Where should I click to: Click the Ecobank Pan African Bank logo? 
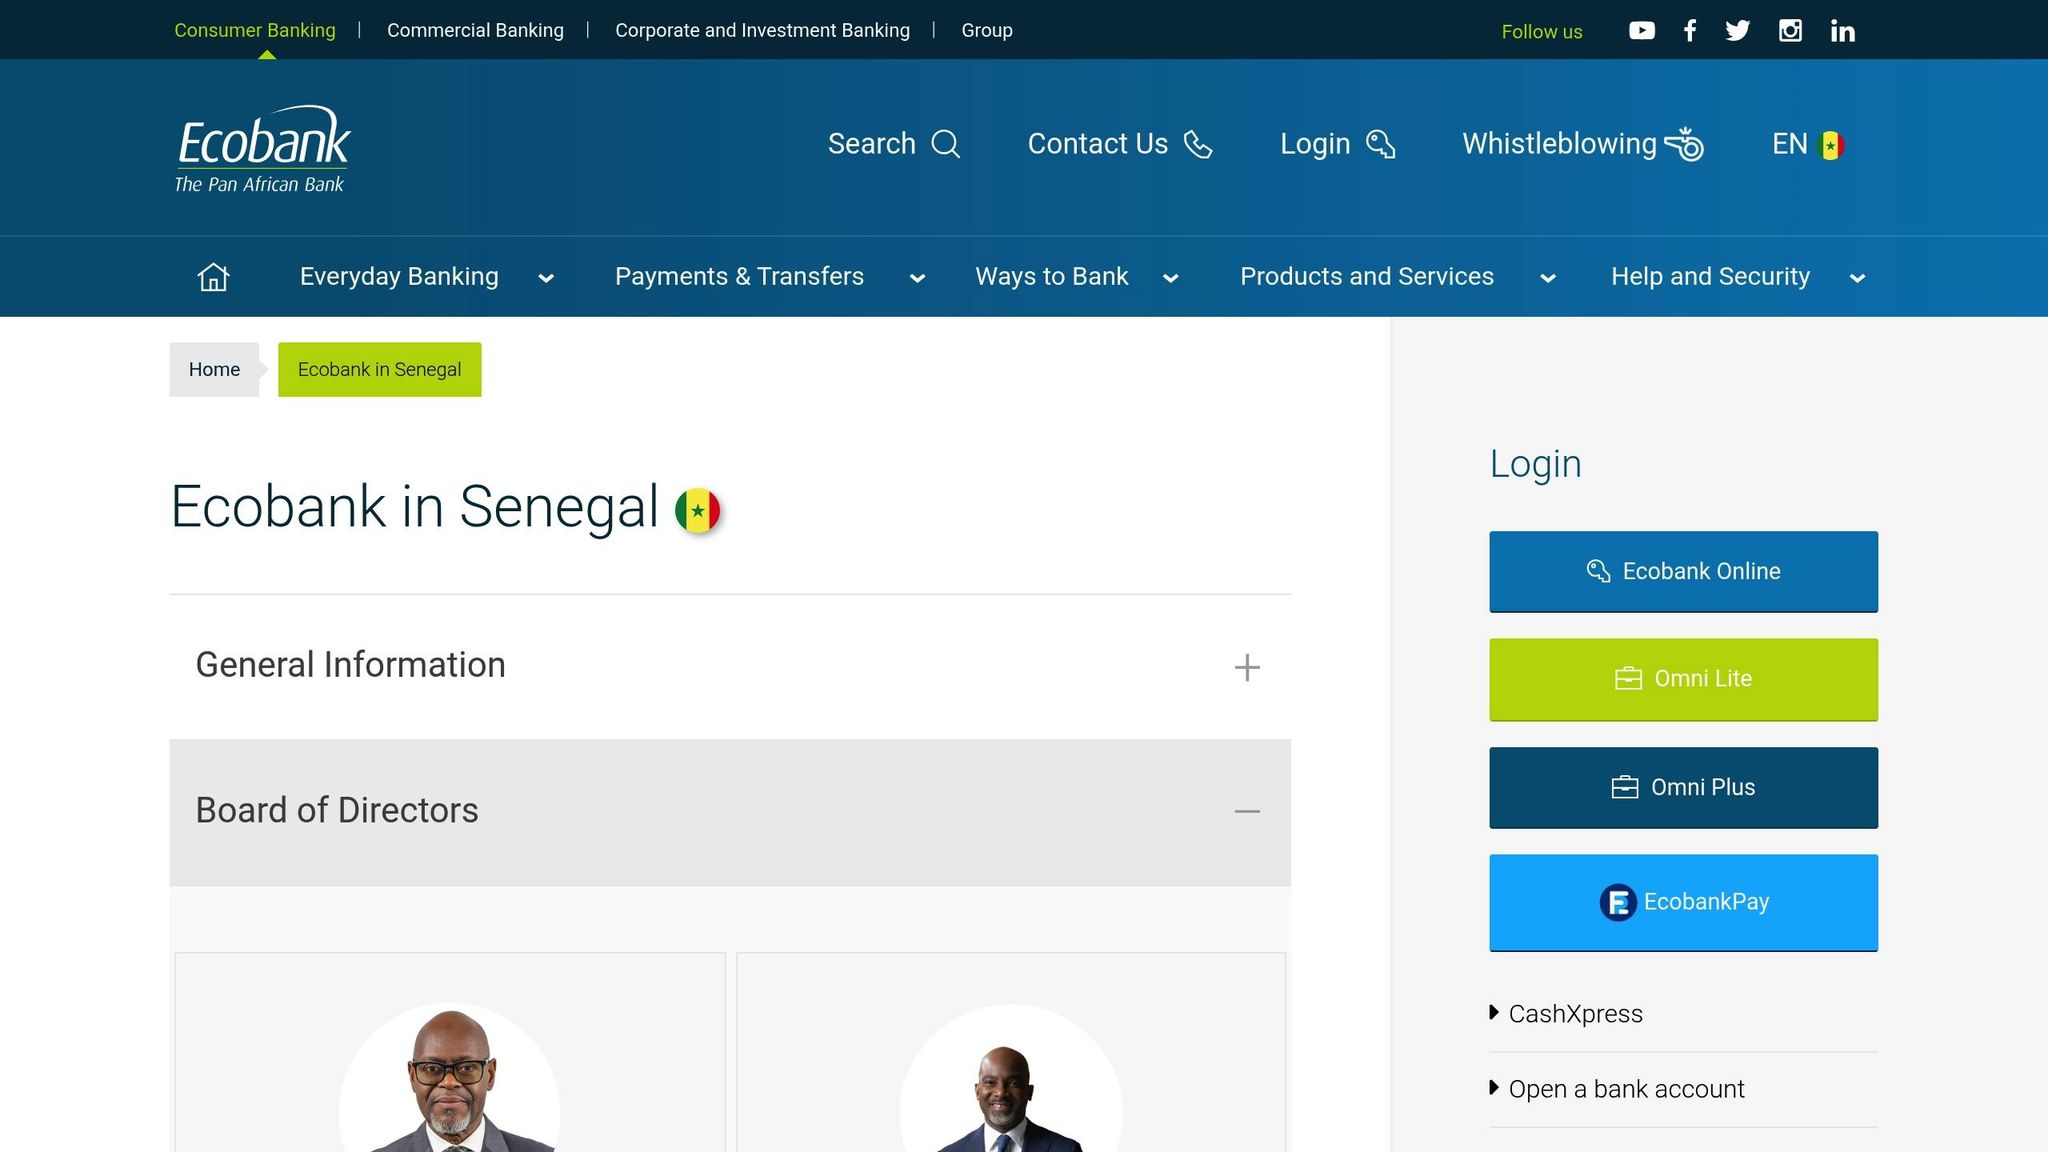261,147
